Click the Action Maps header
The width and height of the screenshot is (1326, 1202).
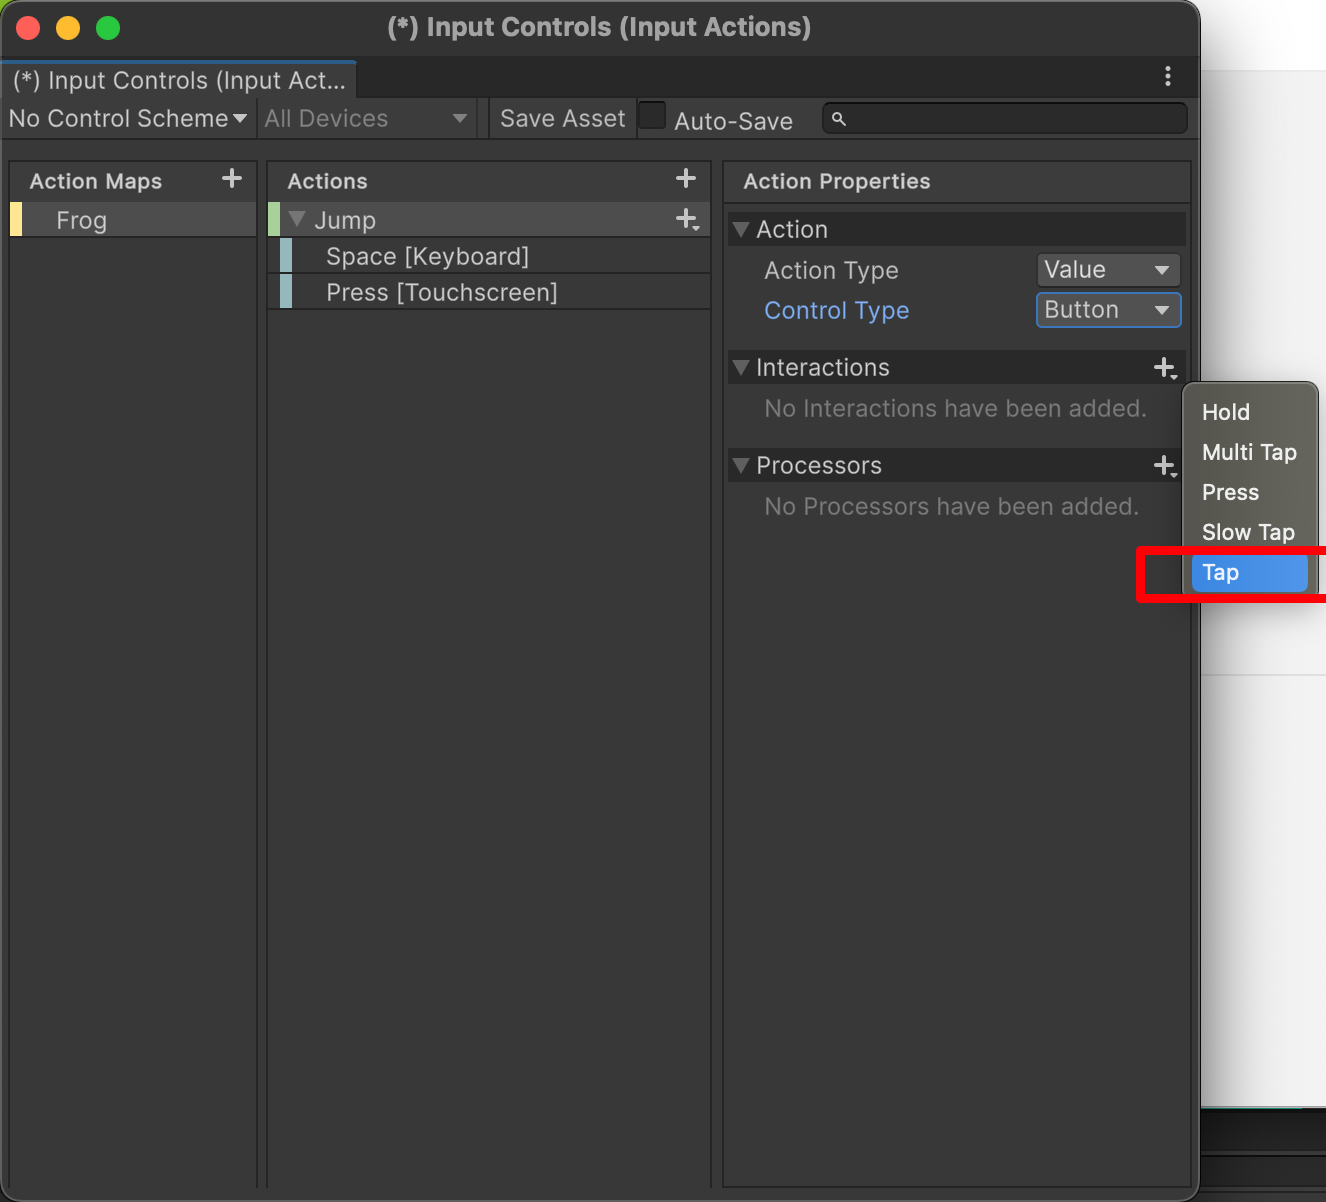pos(96,181)
